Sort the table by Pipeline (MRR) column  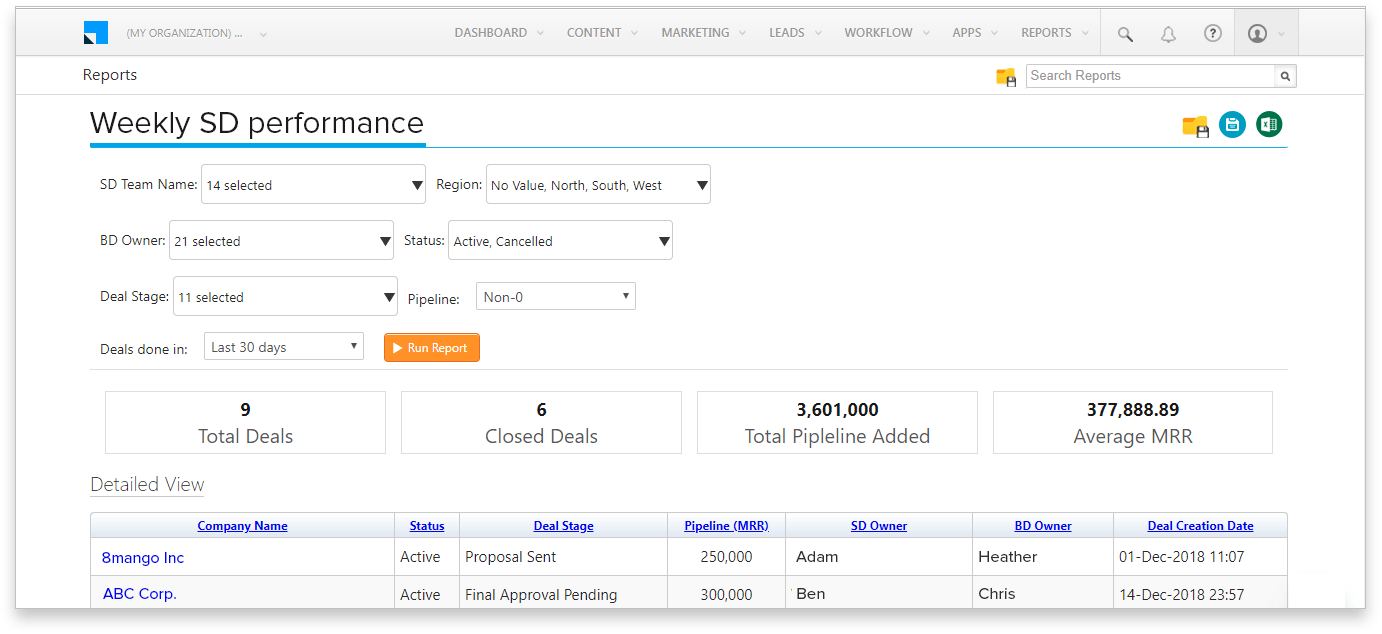726,525
